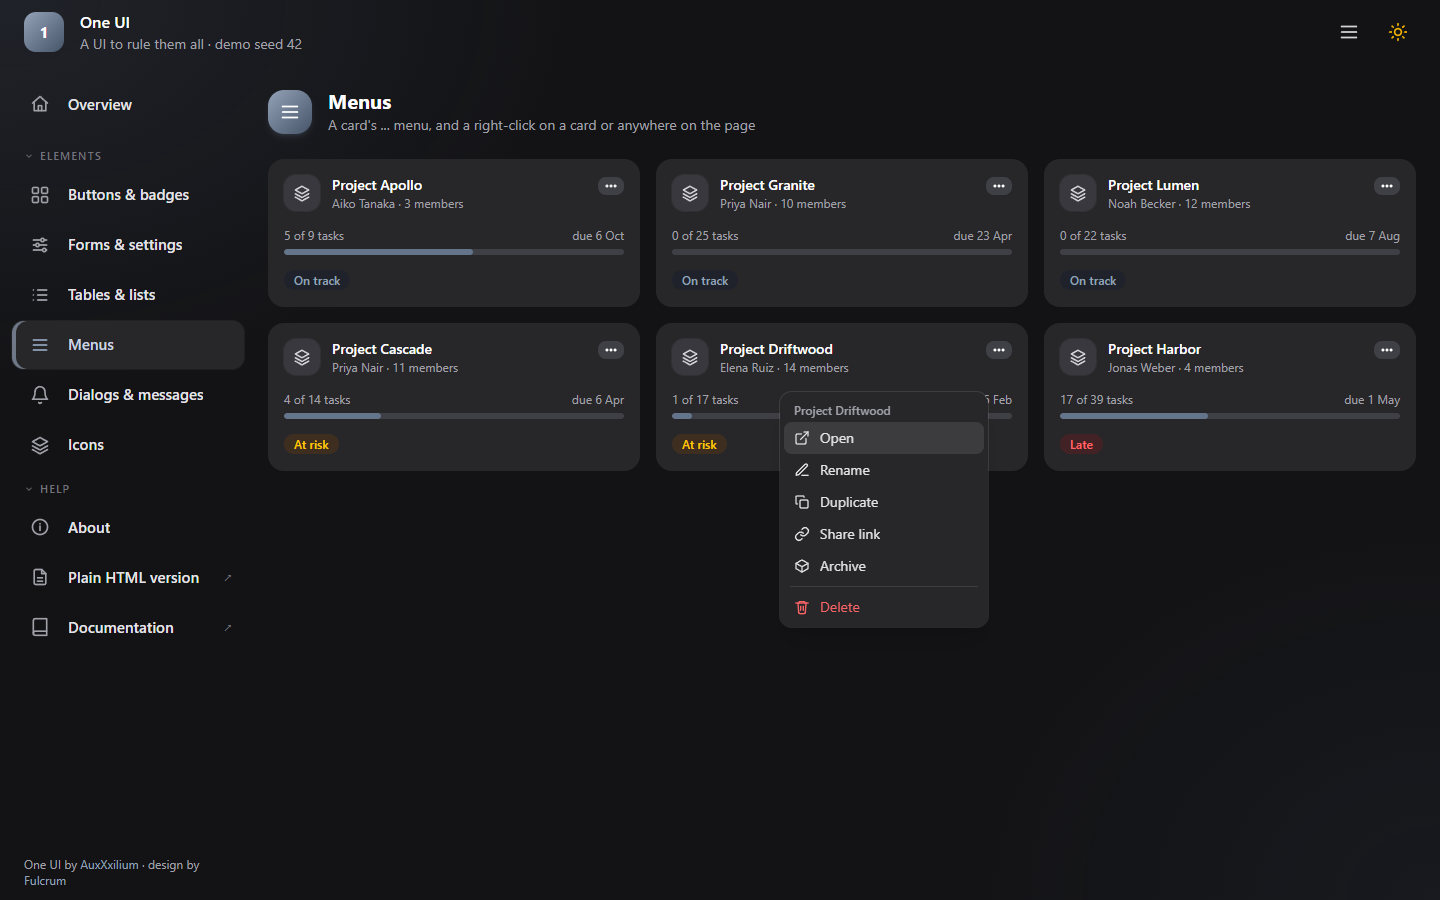1440x900 pixels.
Task: Open the Project Harbor ellipsis menu
Action: coord(1387,350)
